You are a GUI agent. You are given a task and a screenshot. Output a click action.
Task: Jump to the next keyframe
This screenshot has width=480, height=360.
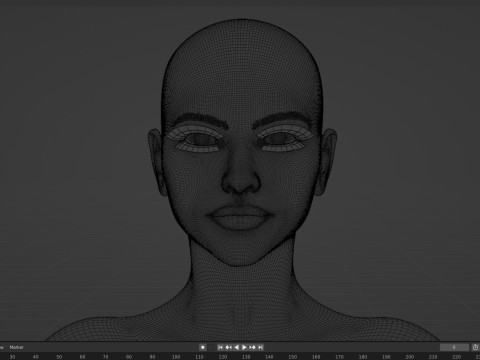[x=252, y=347]
